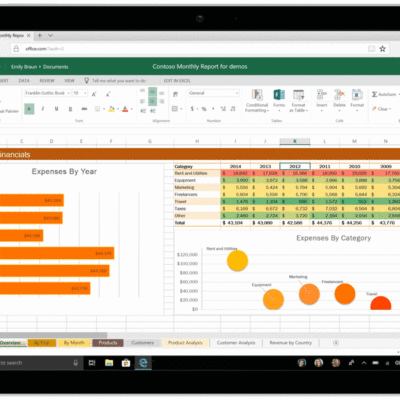Switch to the Product Analysis sheet tab
Viewport: 400px width, 400px height.
click(x=185, y=343)
